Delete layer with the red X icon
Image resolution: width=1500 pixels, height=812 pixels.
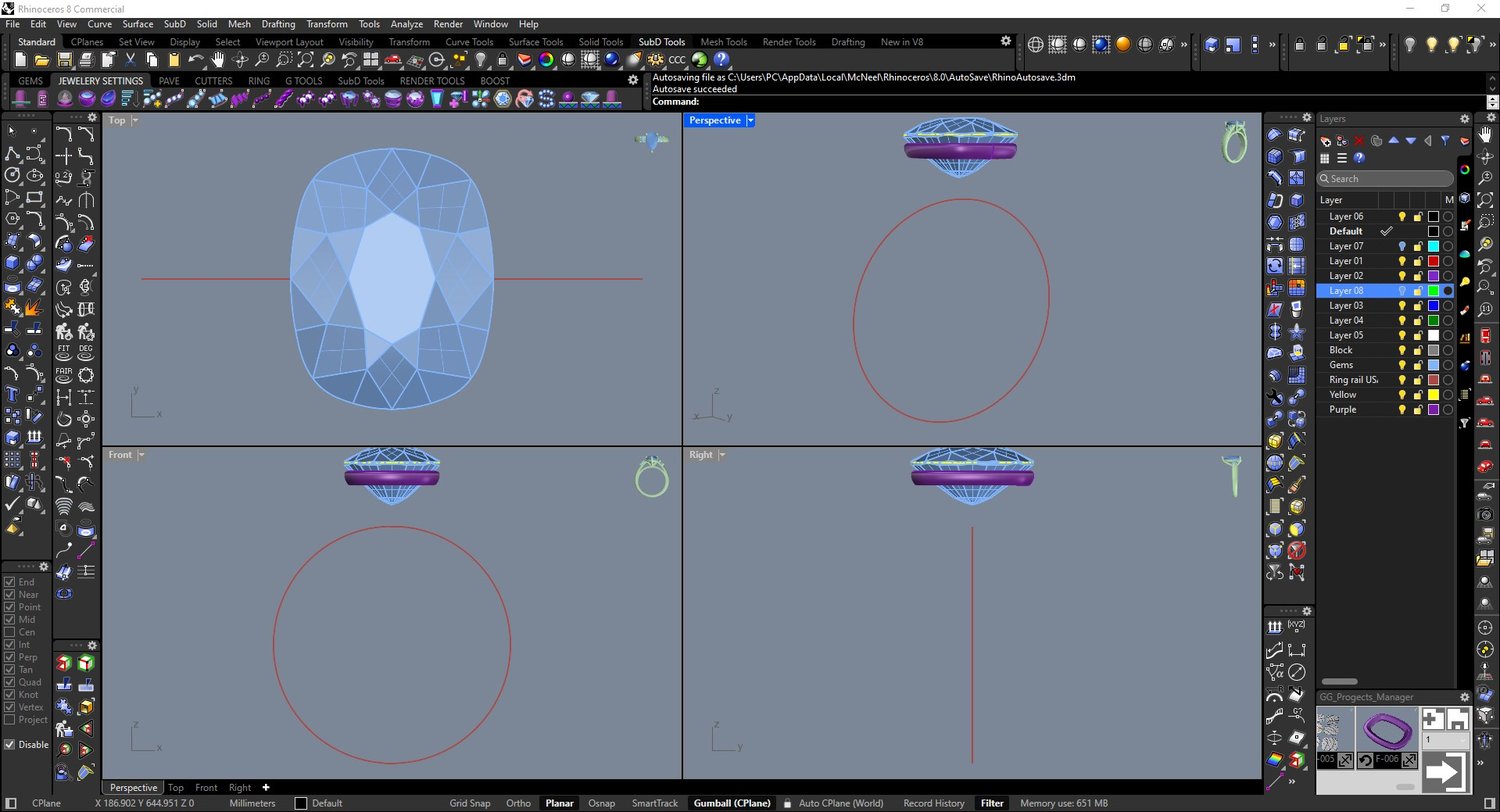coord(1360,141)
